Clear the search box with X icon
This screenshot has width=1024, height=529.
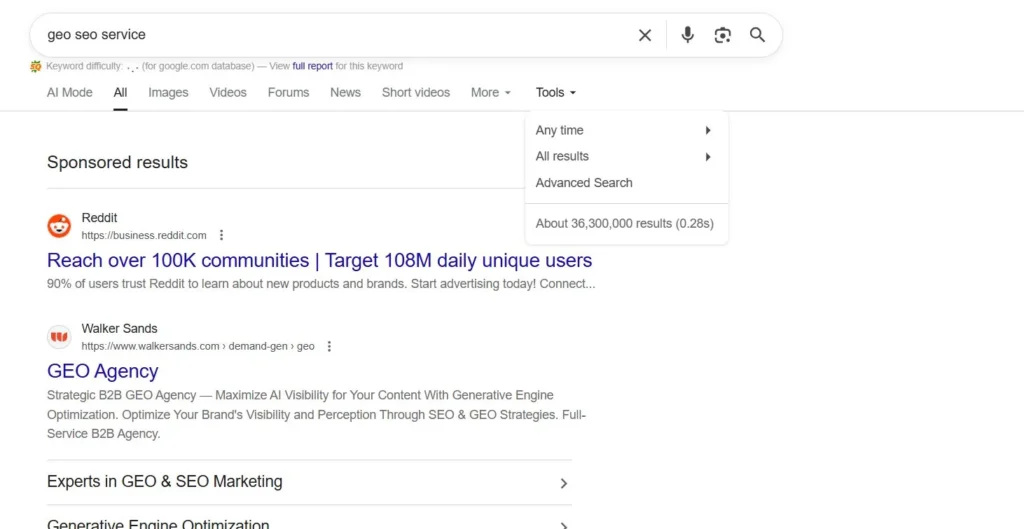coord(645,35)
